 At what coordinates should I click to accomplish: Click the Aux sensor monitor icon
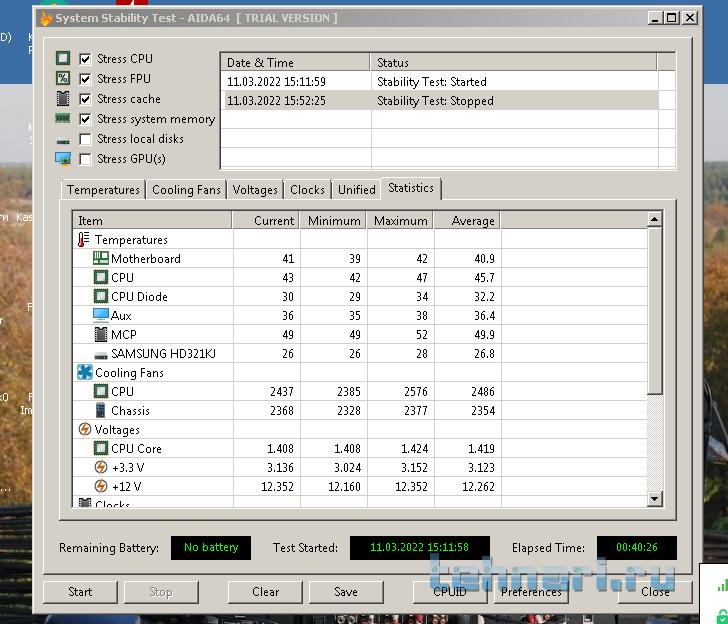tap(100, 316)
